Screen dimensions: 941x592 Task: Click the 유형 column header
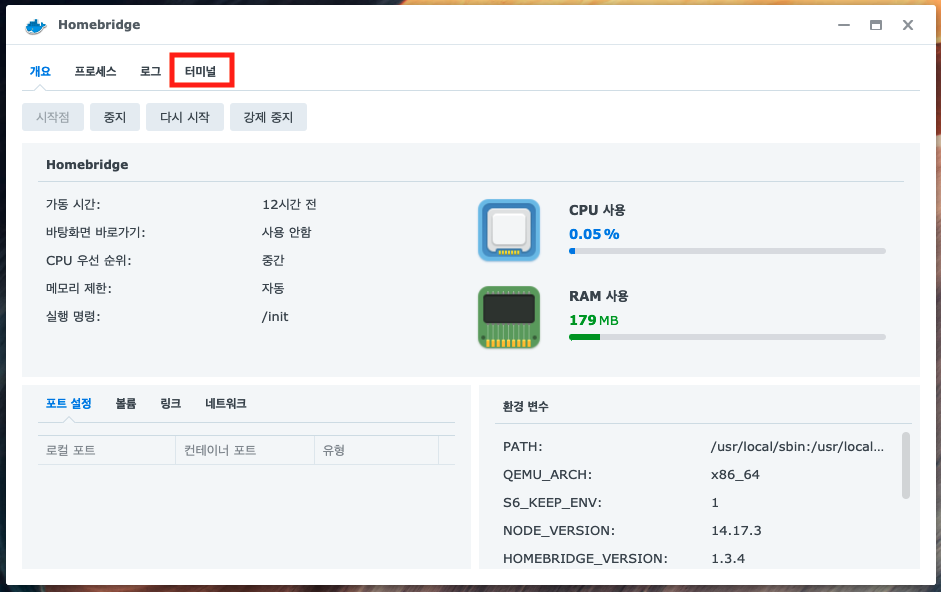click(x=376, y=450)
